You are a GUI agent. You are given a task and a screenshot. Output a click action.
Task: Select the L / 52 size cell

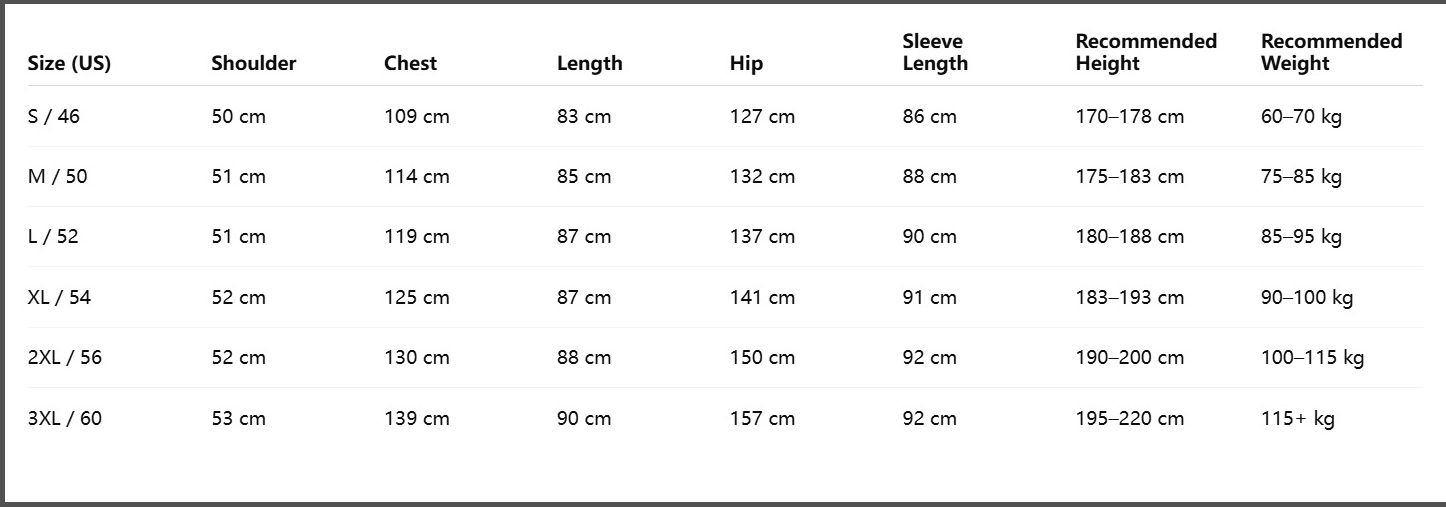click(x=53, y=237)
